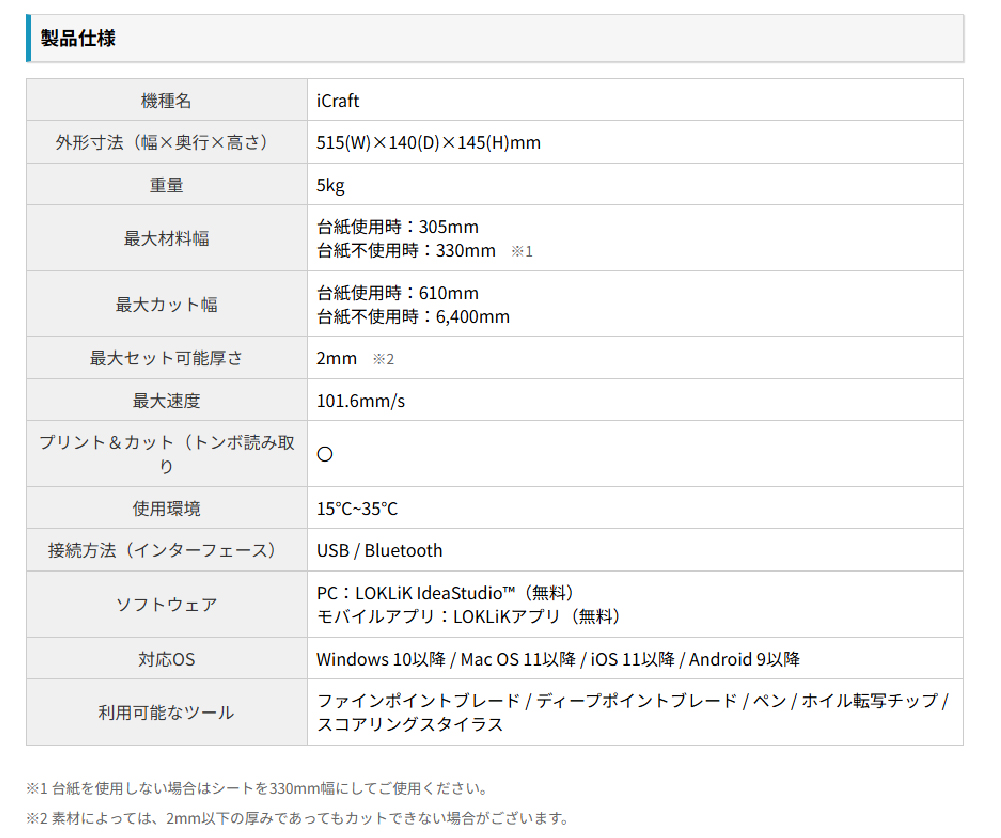Select the 使用環境 row label
1001x838 pixels.
(166, 508)
